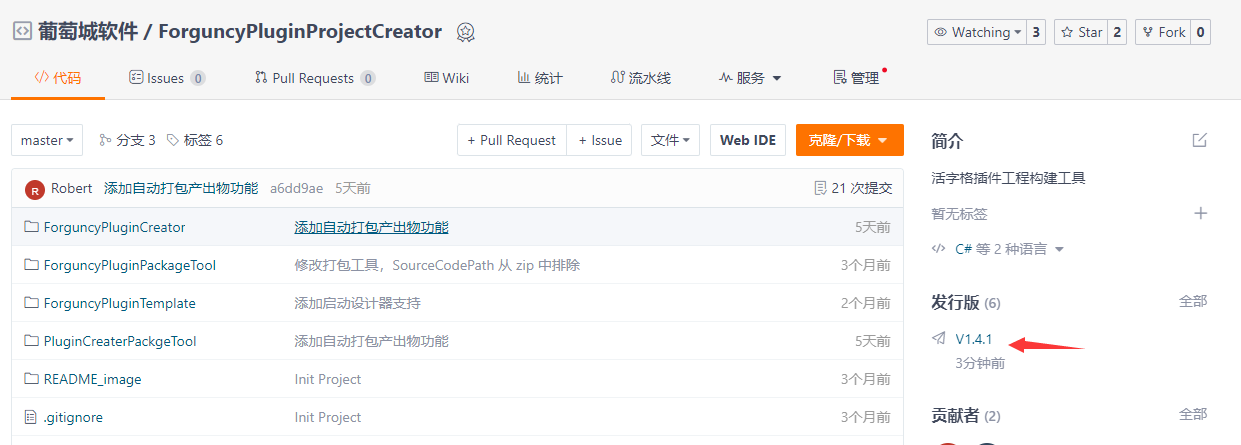View 21 次提交 commit history
This screenshot has height=445, width=1241.
[x=853, y=188]
